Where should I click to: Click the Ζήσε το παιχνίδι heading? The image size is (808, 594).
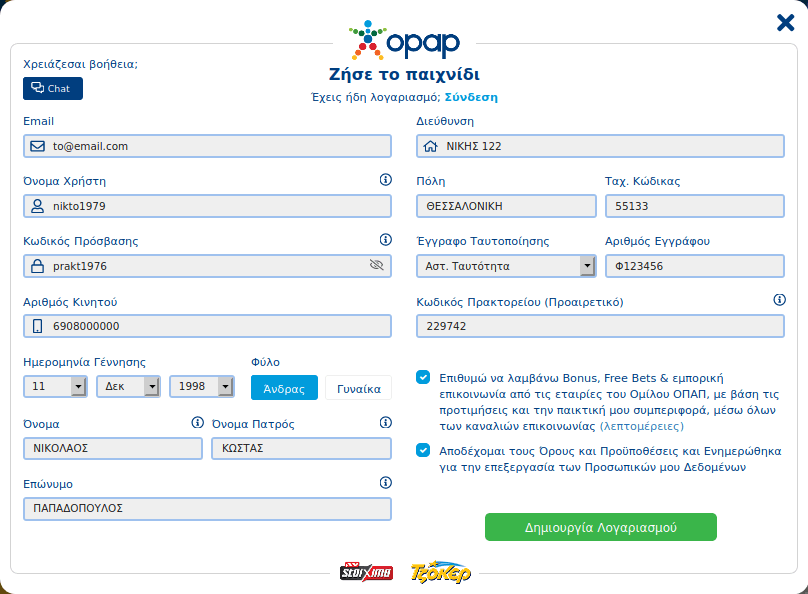[x=405, y=74]
